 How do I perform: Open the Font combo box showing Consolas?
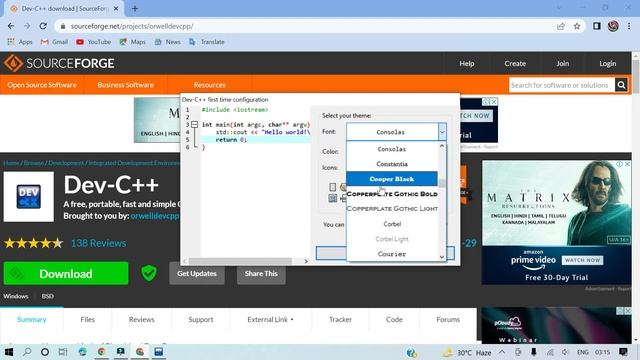[396, 132]
